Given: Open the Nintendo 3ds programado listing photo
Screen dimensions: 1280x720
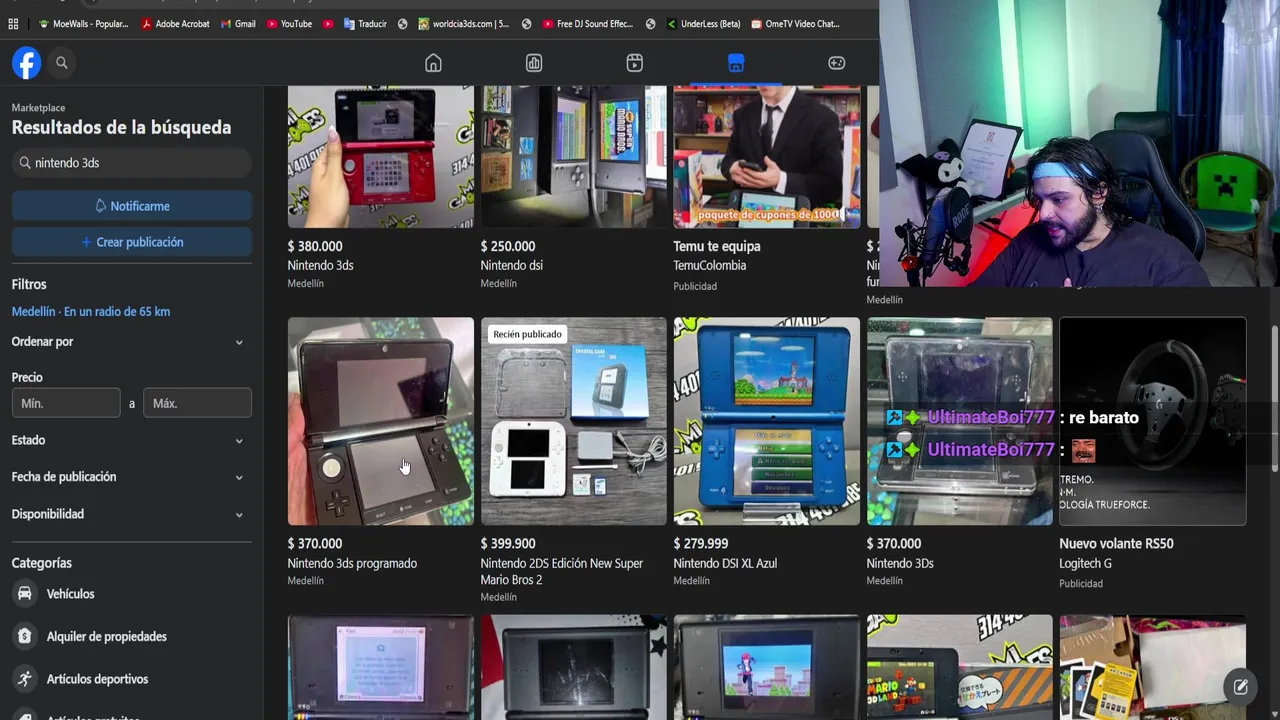Looking at the screenshot, I should 381,421.
